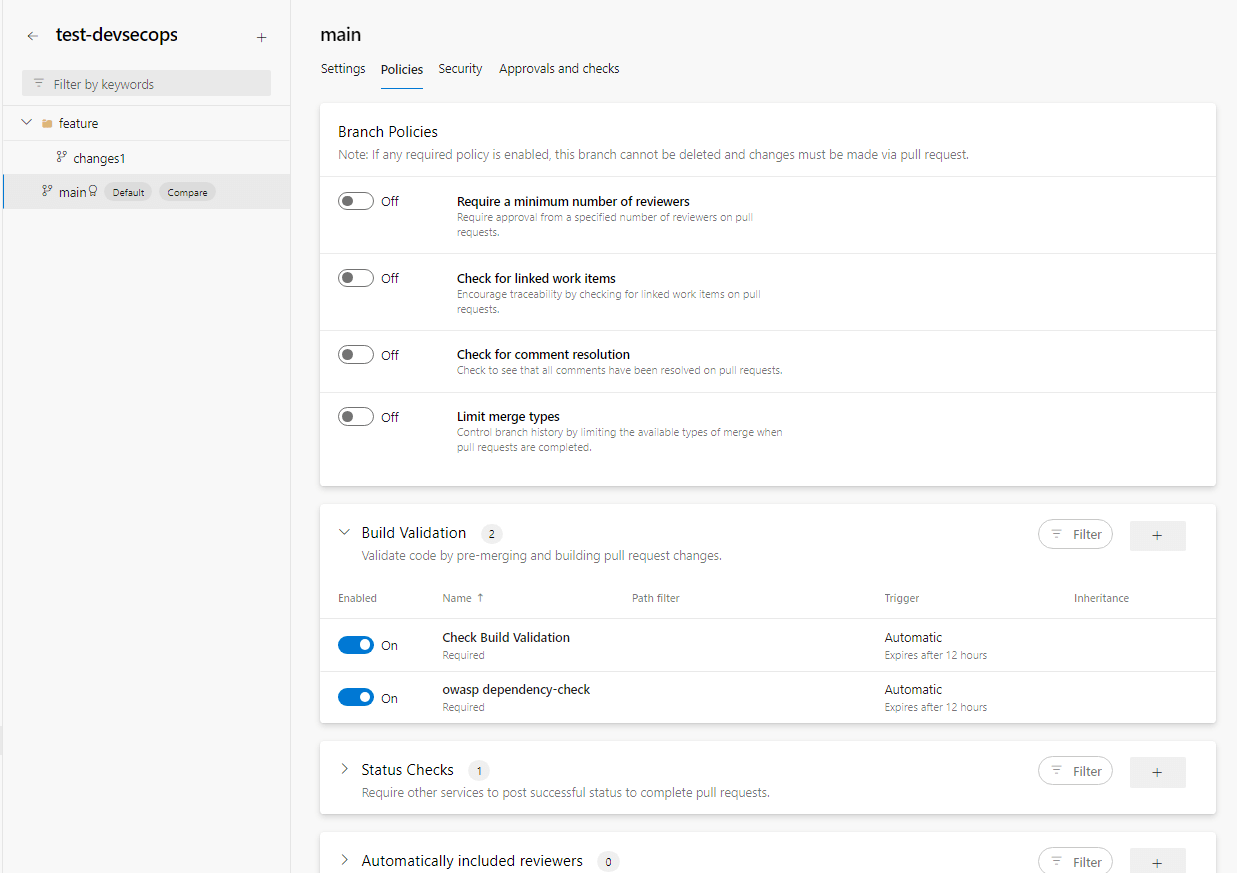The width and height of the screenshot is (1237, 873).
Task: Click the plus icon next to test-devsecops
Action: point(261,37)
